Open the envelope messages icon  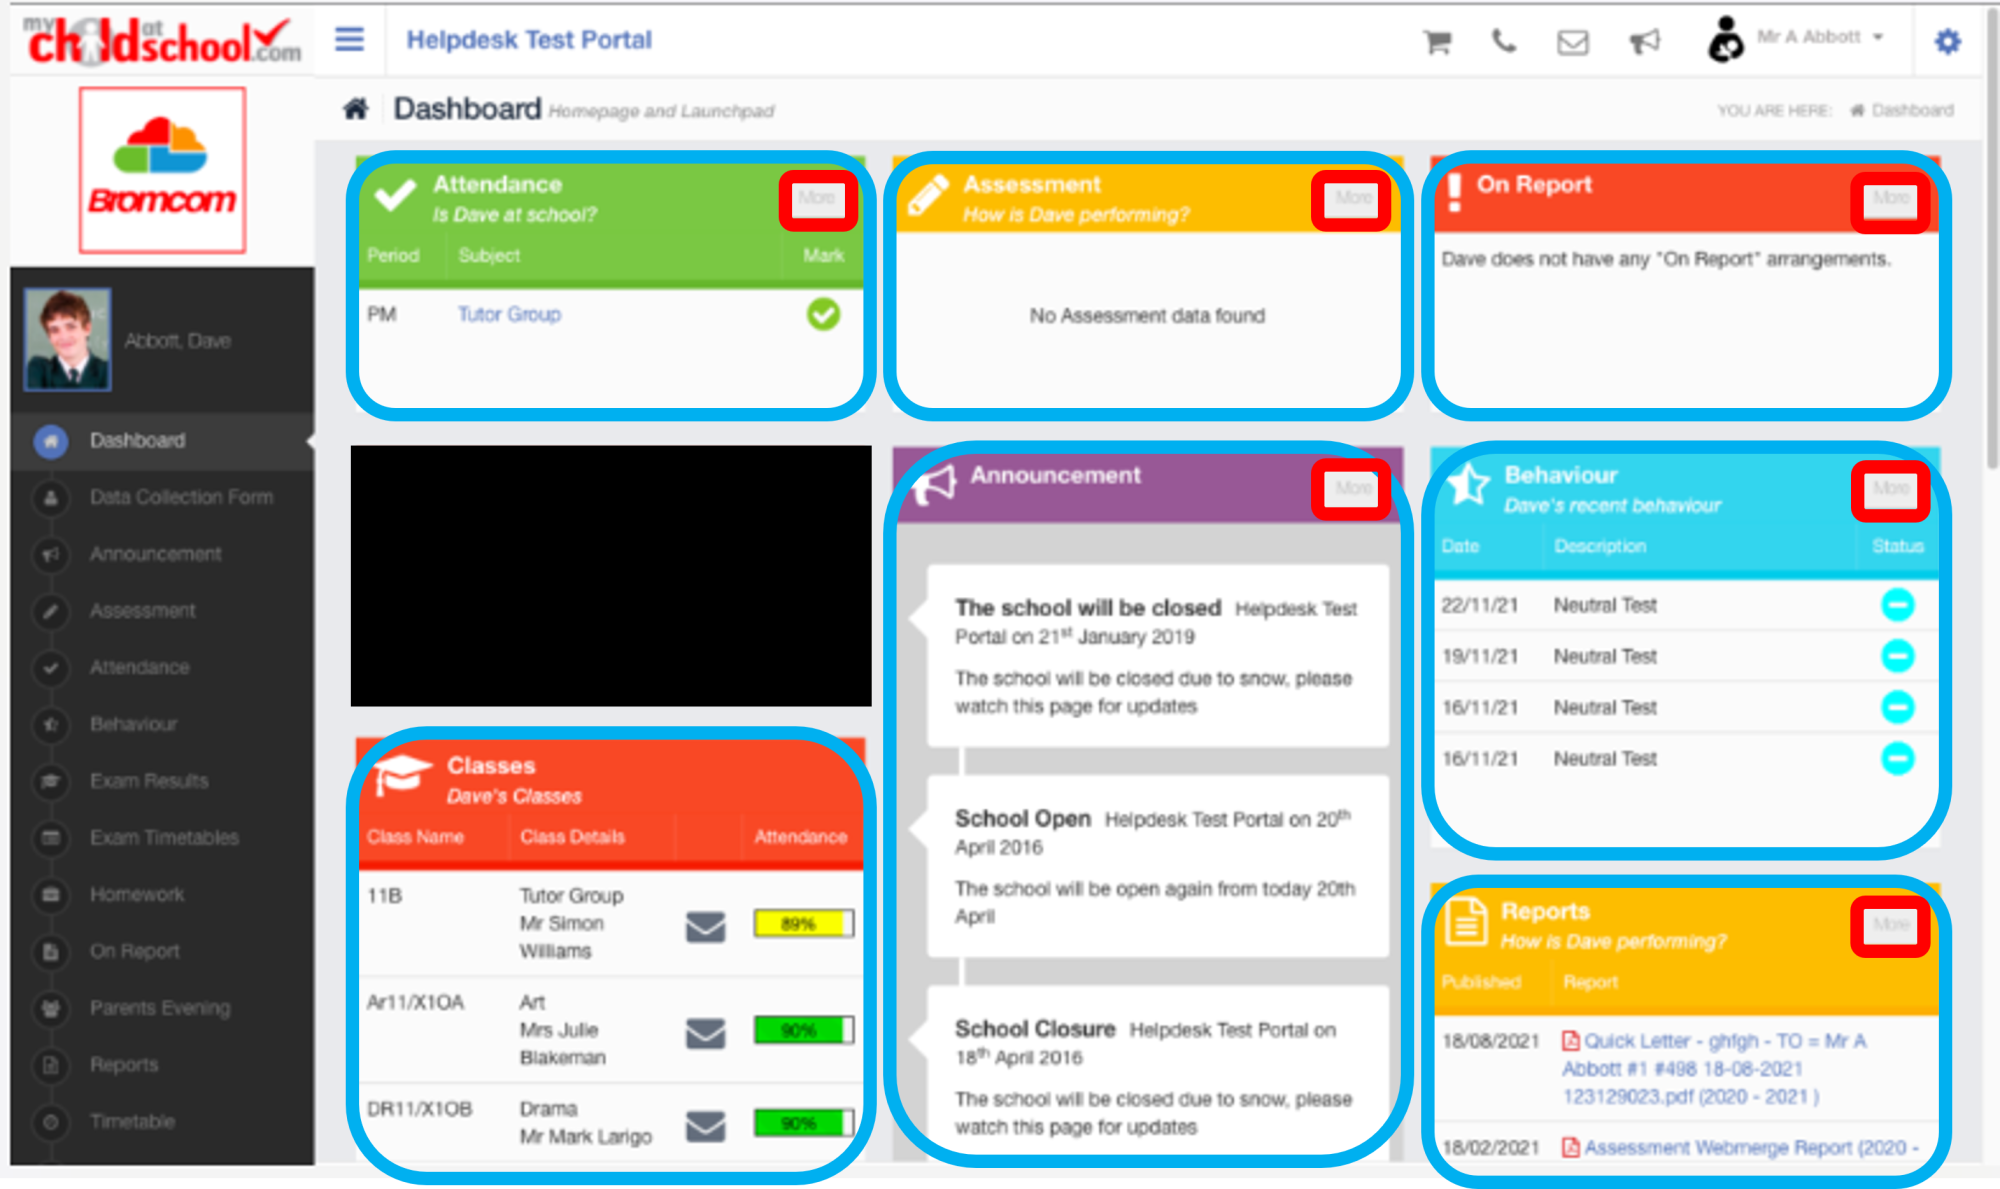[x=1572, y=42]
